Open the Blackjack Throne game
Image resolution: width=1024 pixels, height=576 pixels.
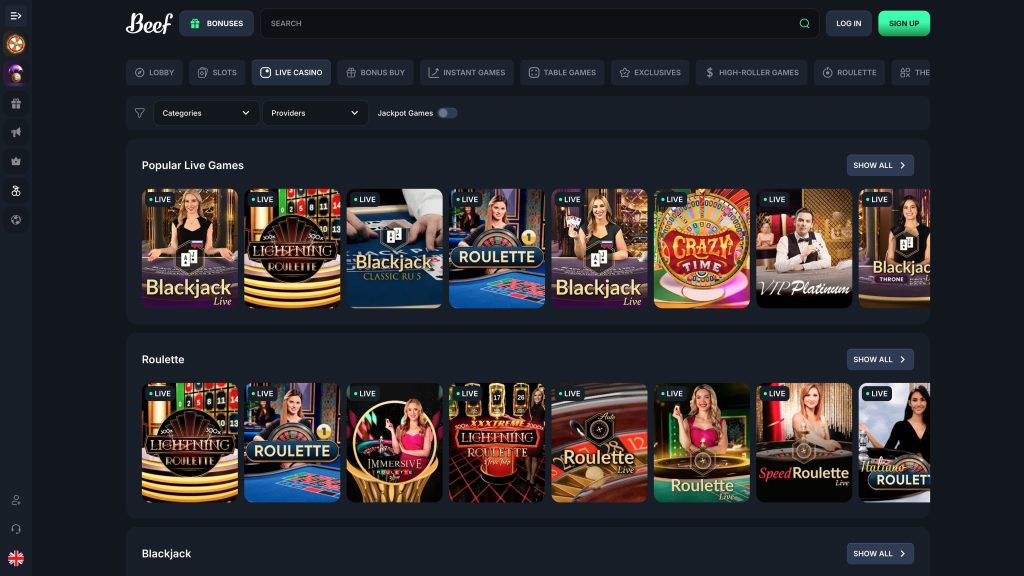[x=894, y=248]
